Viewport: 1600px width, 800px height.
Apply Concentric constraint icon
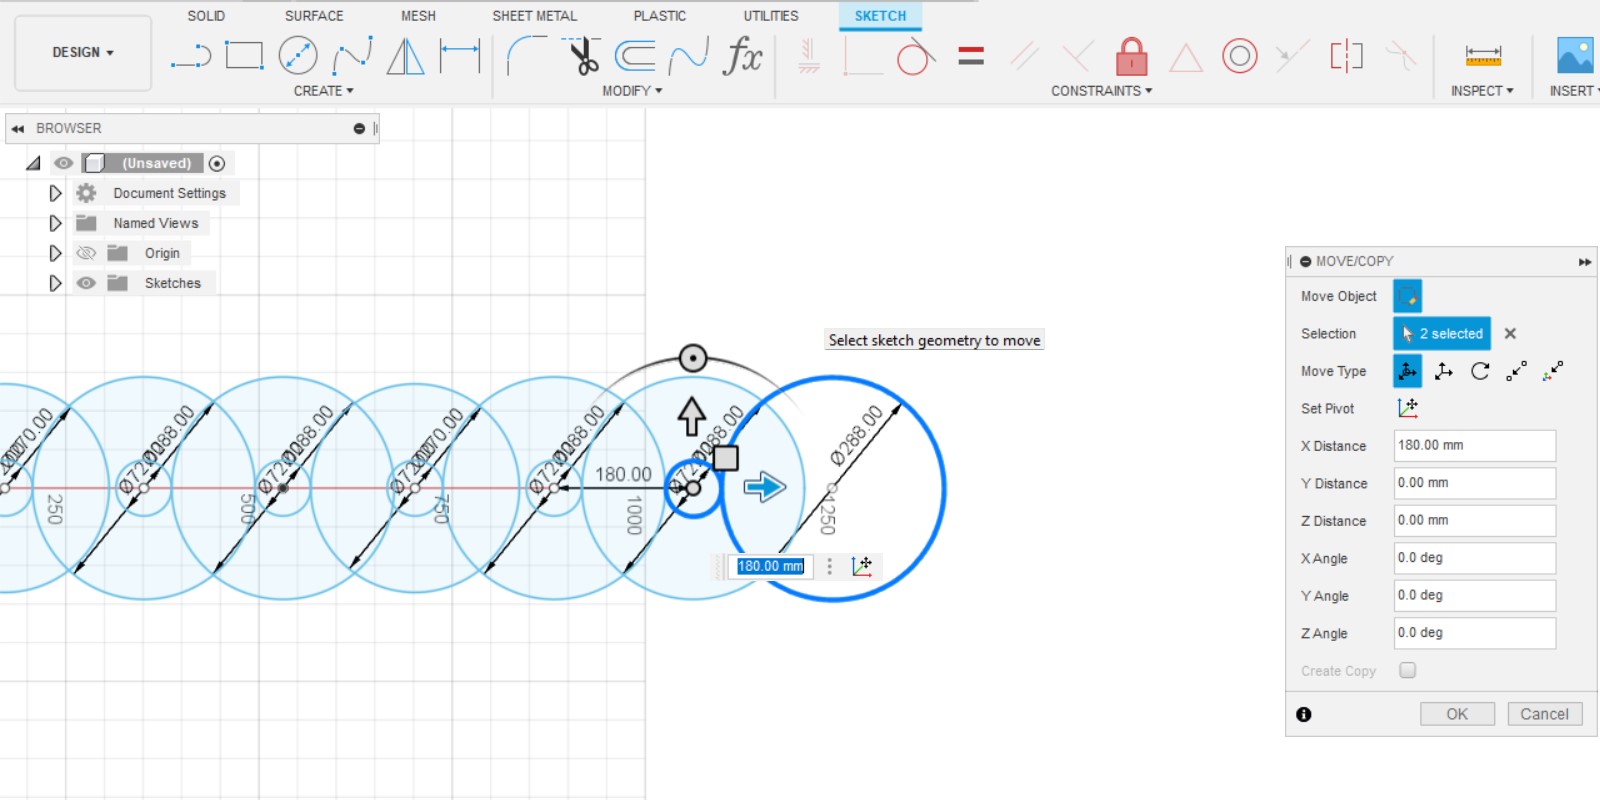pos(1239,56)
